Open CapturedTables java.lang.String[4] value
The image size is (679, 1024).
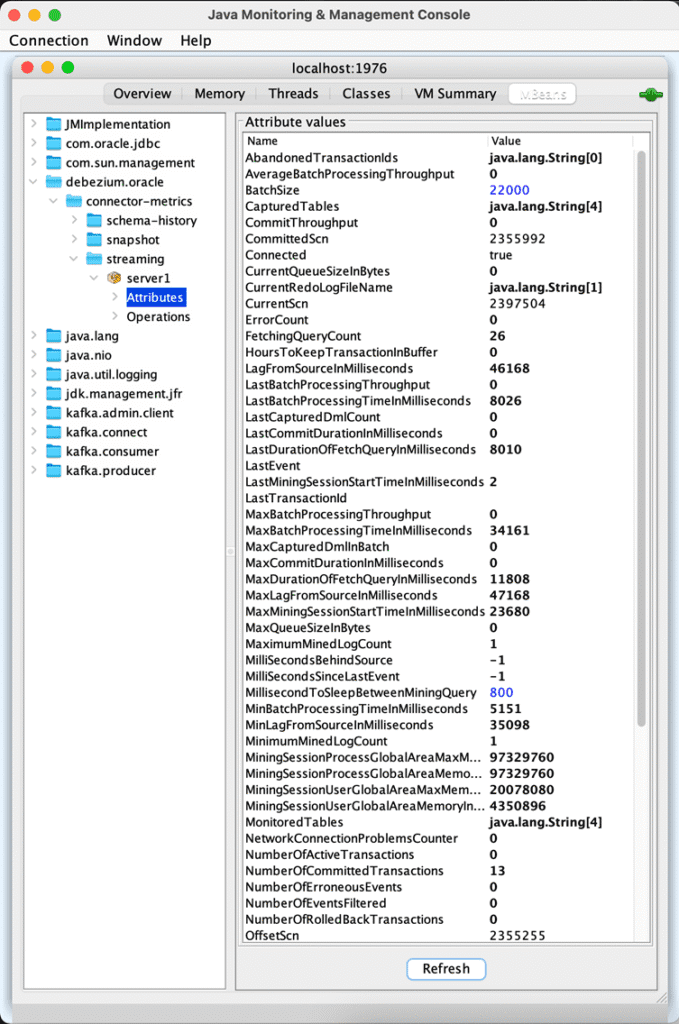click(546, 206)
